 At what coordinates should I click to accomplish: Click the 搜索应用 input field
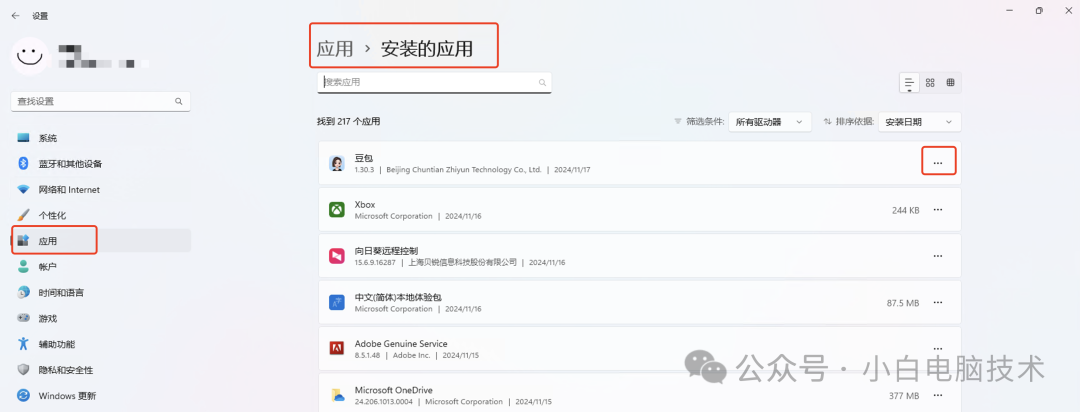point(434,82)
